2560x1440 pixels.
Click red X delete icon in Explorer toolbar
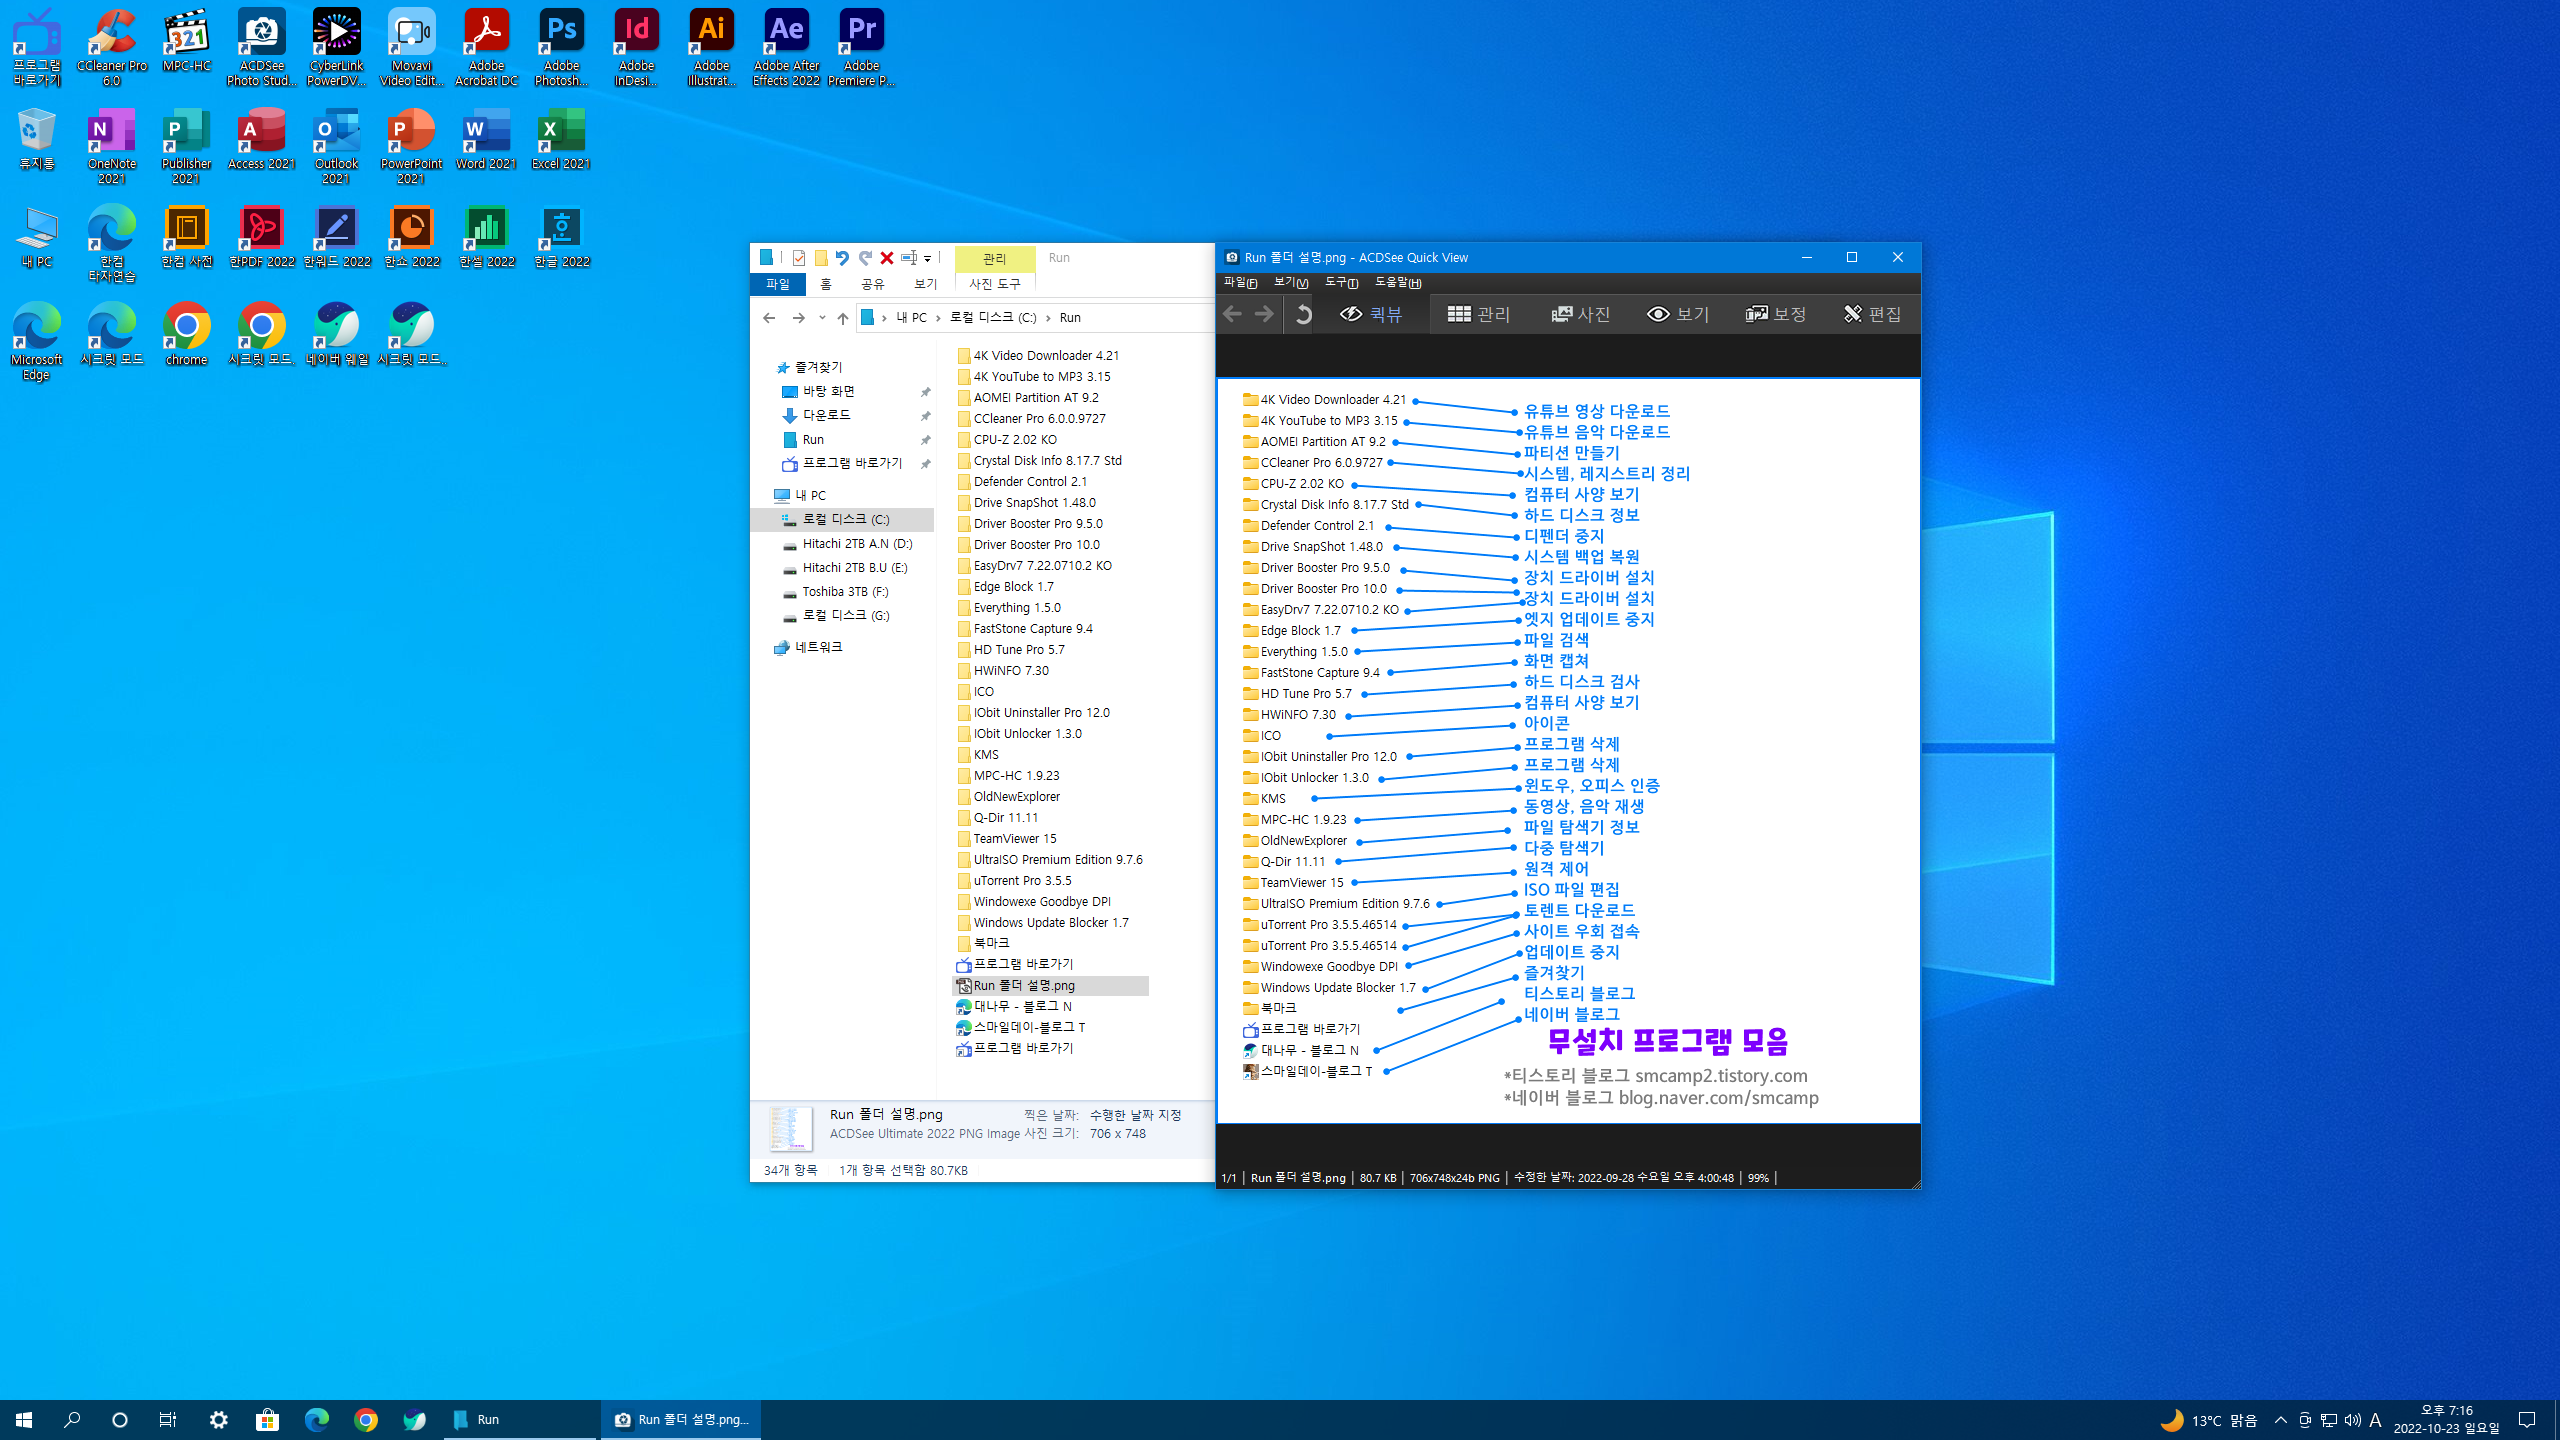pos(886,258)
